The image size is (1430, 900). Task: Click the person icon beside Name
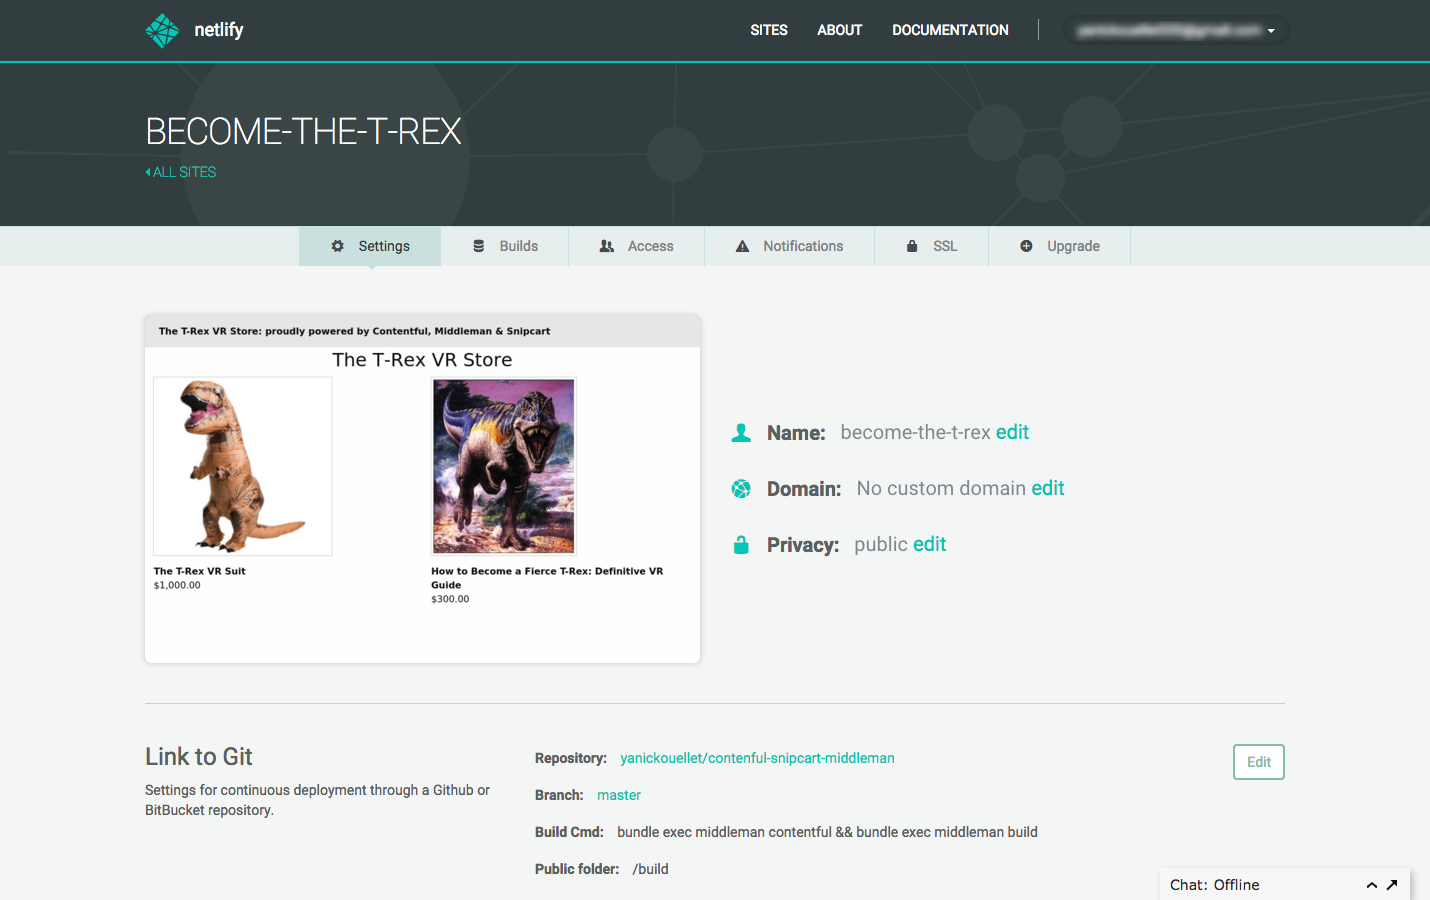click(741, 433)
